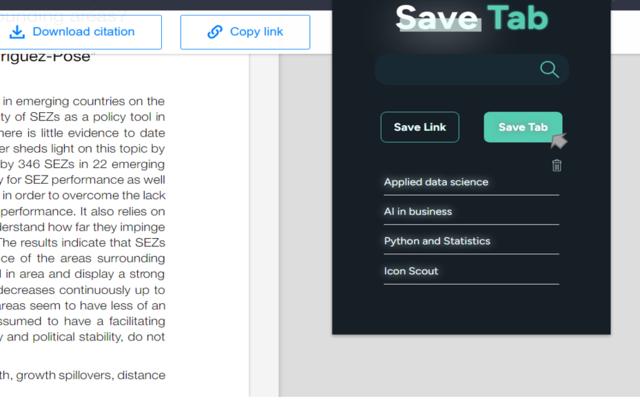Hit the green Save Tab button

click(x=523, y=127)
